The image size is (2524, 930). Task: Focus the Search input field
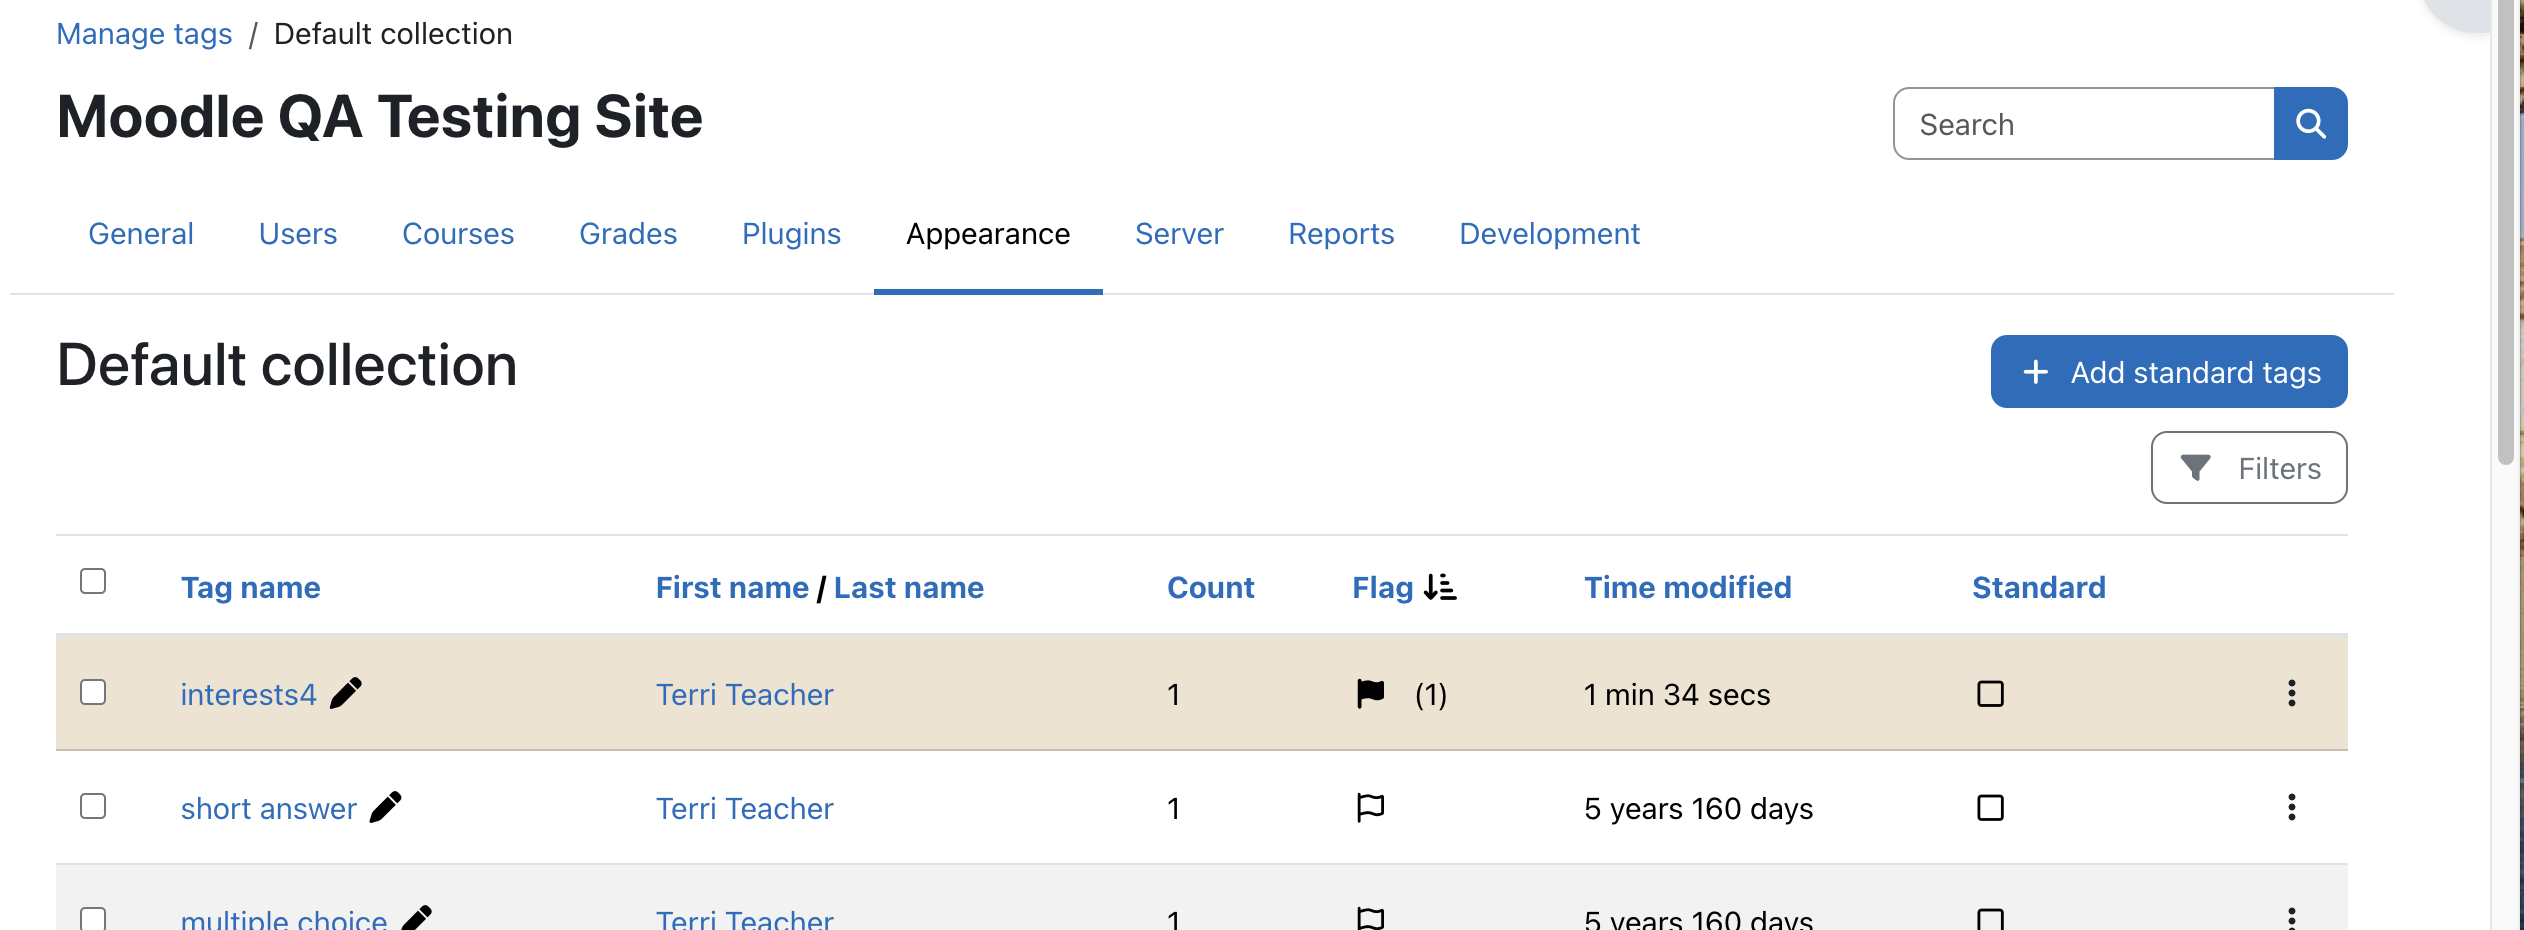[x=2084, y=124]
